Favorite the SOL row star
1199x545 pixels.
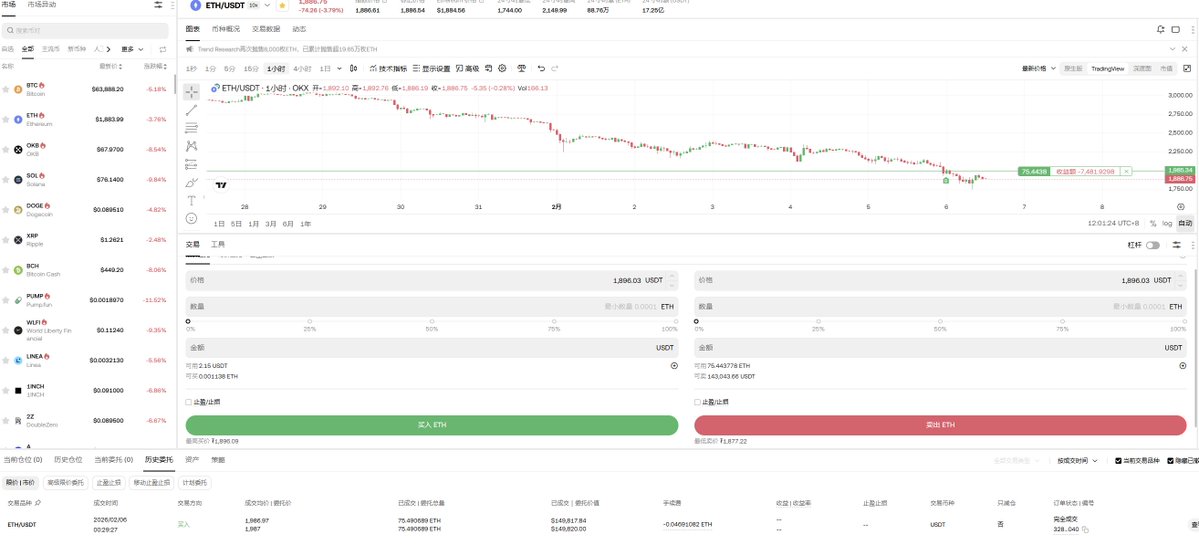pos(6,180)
